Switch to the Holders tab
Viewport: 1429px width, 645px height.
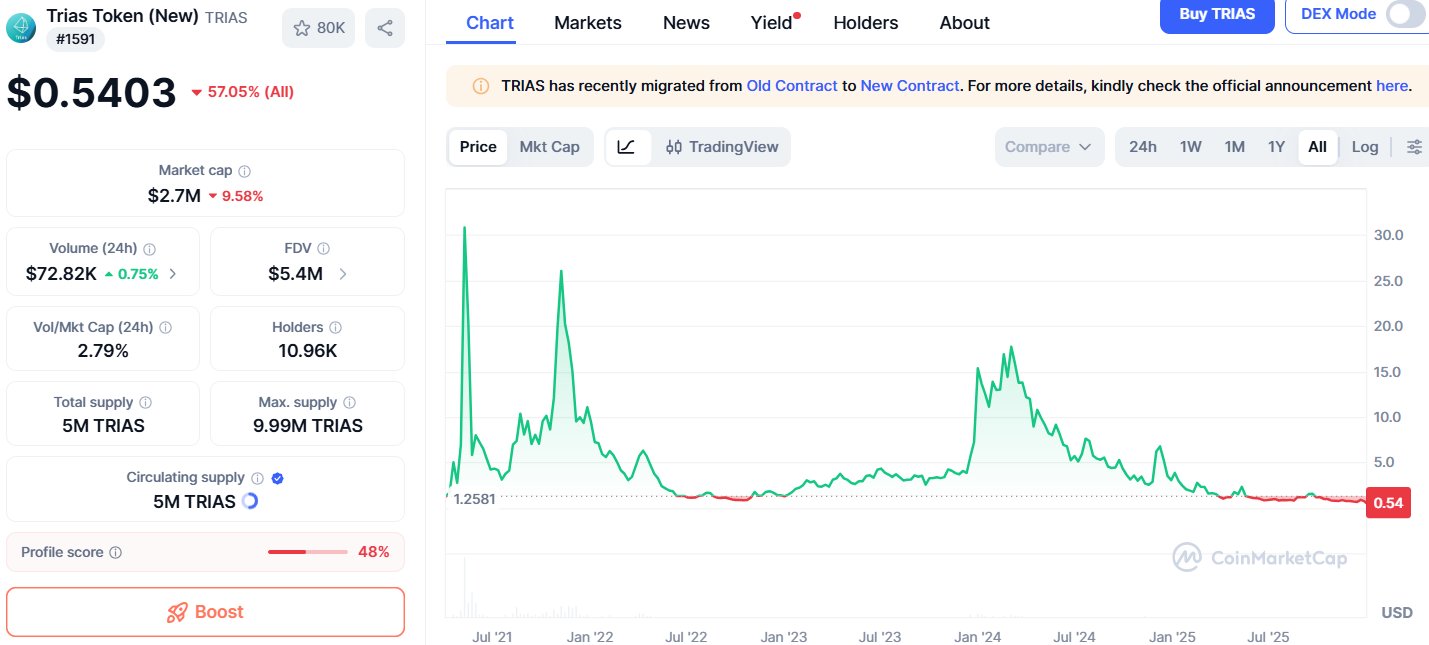pos(865,23)
